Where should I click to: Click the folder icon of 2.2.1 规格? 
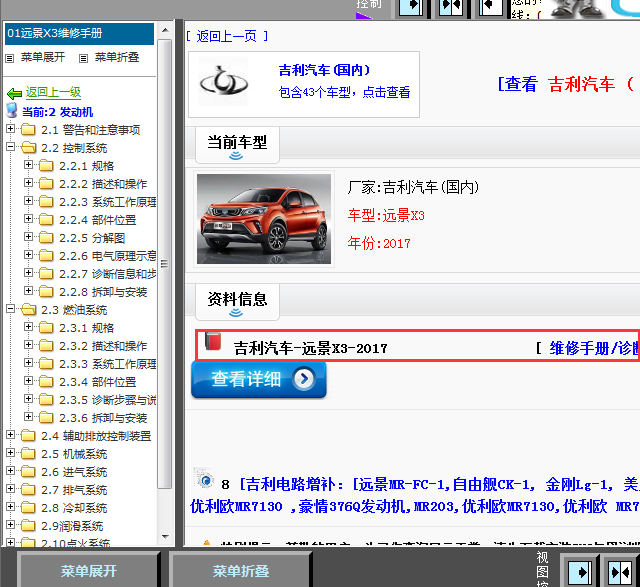click(46, 165)
